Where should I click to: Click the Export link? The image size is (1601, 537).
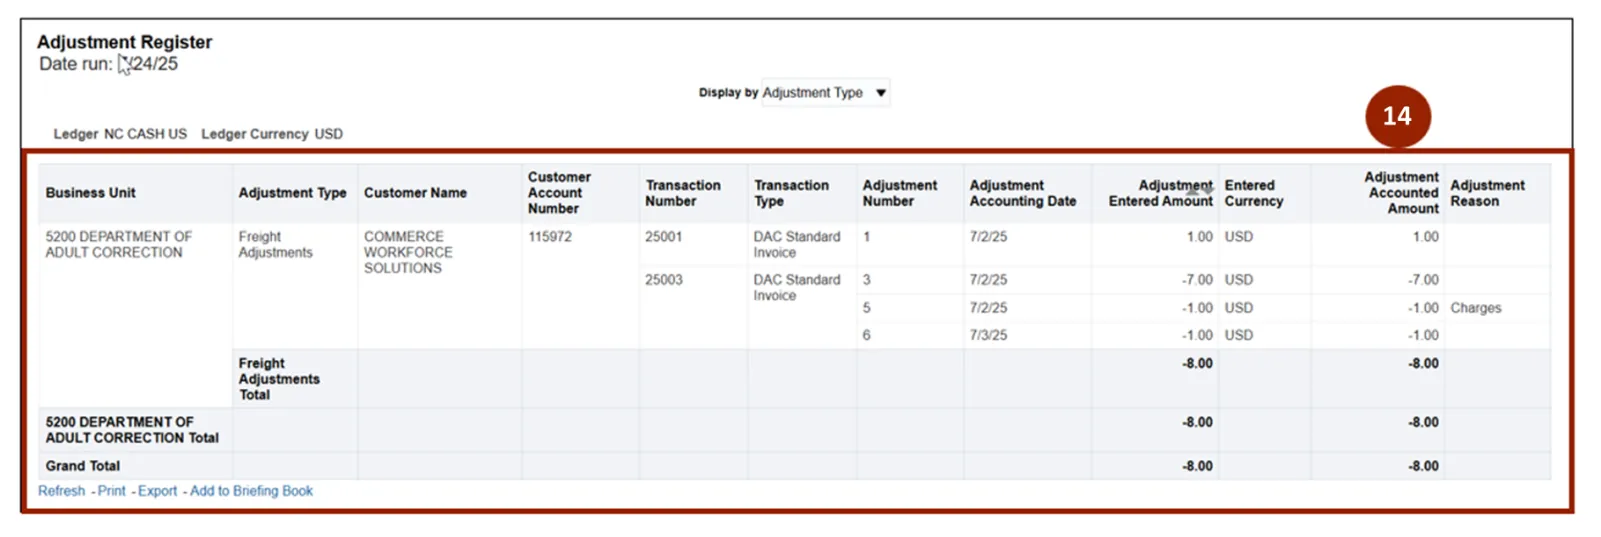158,491
